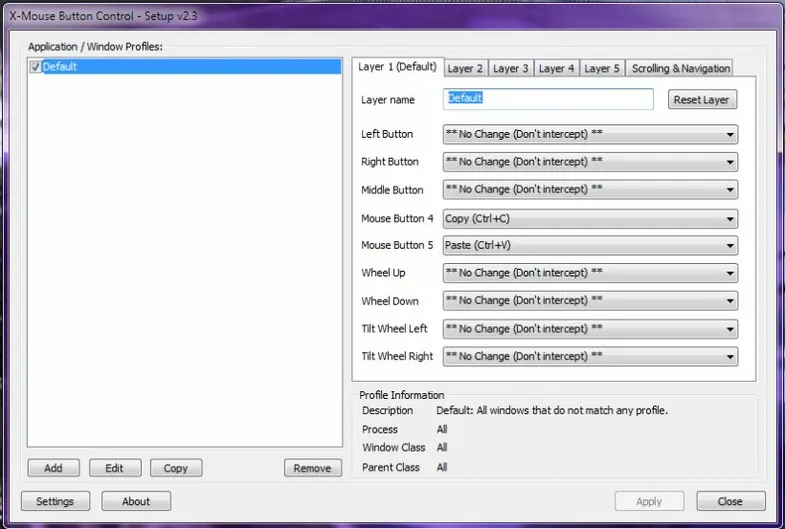Open the About dialog
This screenshot has width=785, height=529.
pos(136,501)
